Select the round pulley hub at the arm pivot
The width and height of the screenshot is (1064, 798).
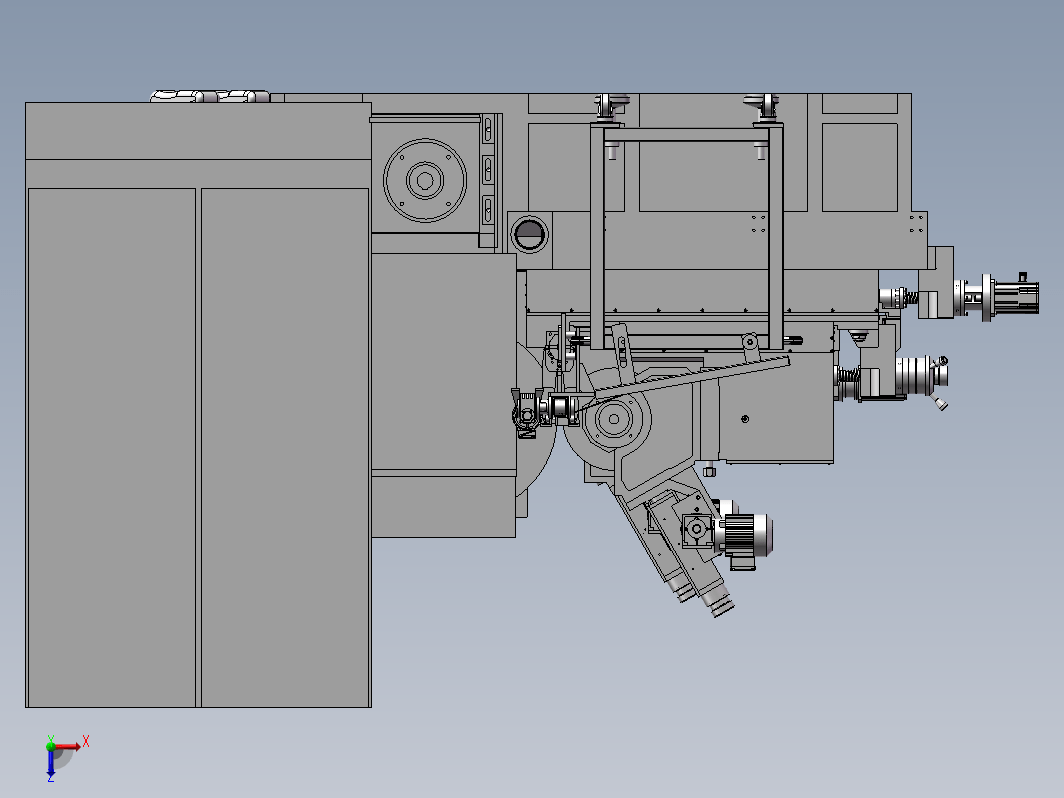(613, 419)
